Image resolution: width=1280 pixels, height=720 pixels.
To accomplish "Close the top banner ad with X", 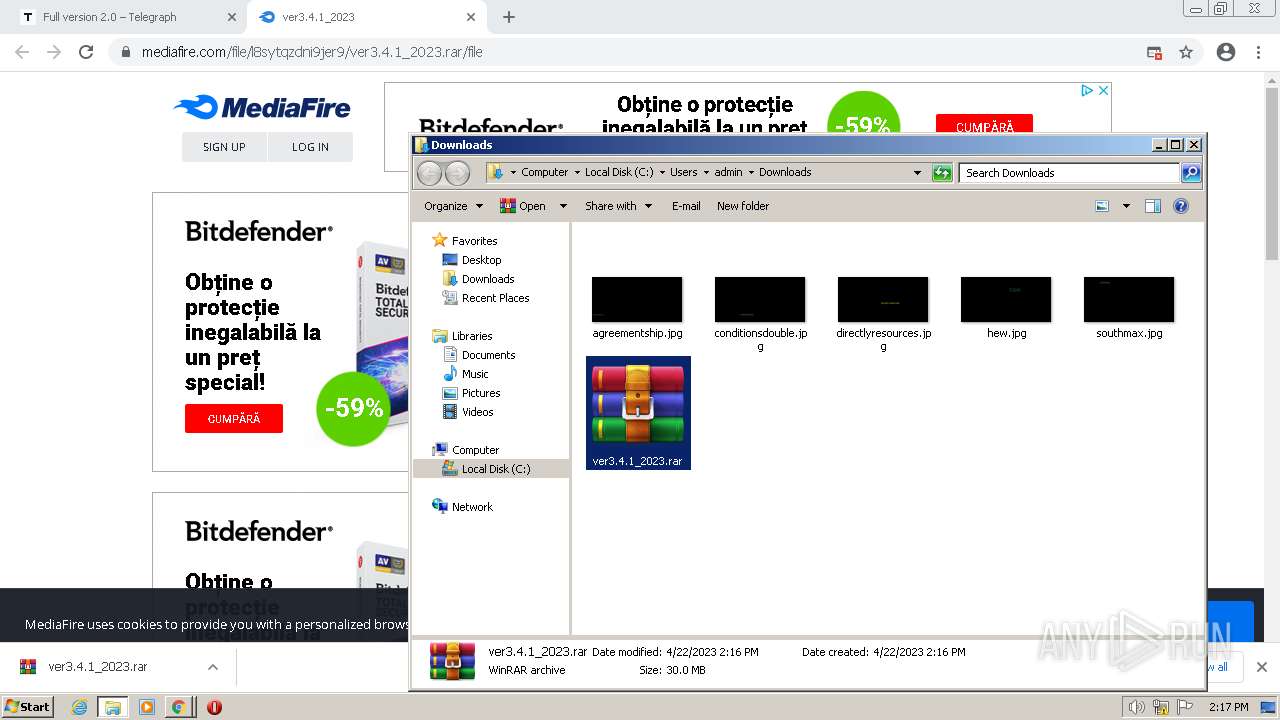I will pyautogui.click(x=1103, y=90).
